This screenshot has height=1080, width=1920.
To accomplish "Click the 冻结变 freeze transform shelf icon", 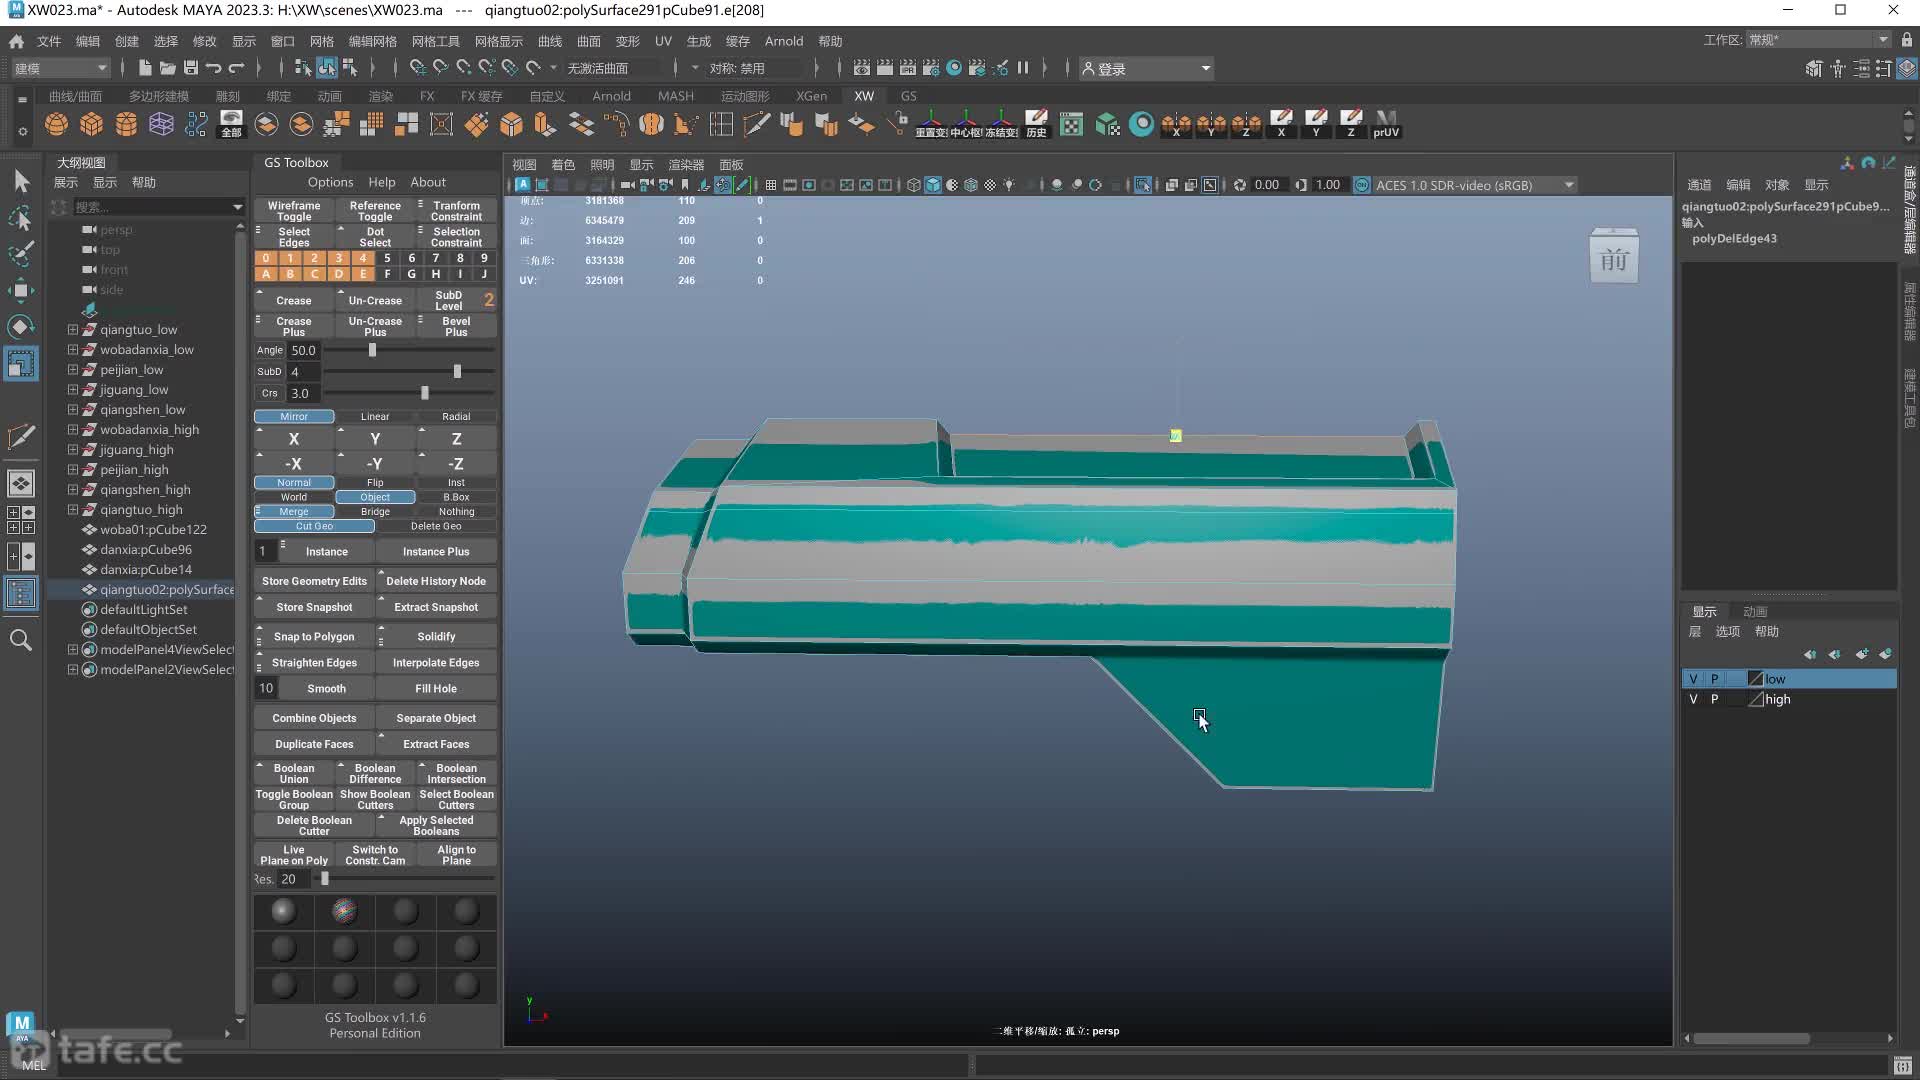I will (1001, 125).
